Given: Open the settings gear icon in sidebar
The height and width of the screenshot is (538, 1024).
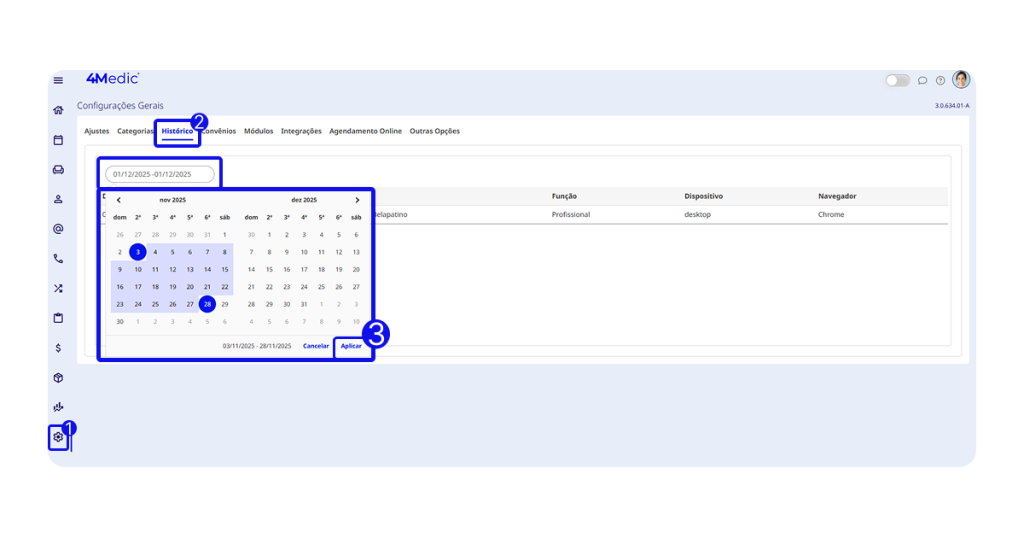Looking at the screenshot, I should (58, 437).
